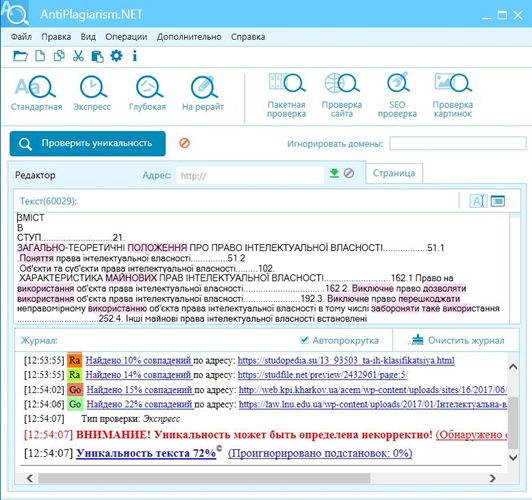The width and height of the screenshot is (532, 500).
Task: Click journal scroll right arrow
Action: pyautogui.click(x=493, y=478)
